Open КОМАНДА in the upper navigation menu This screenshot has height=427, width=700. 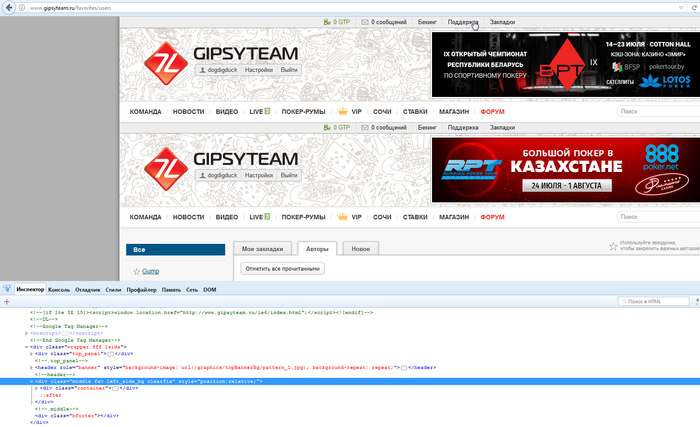tap(145, 112)
